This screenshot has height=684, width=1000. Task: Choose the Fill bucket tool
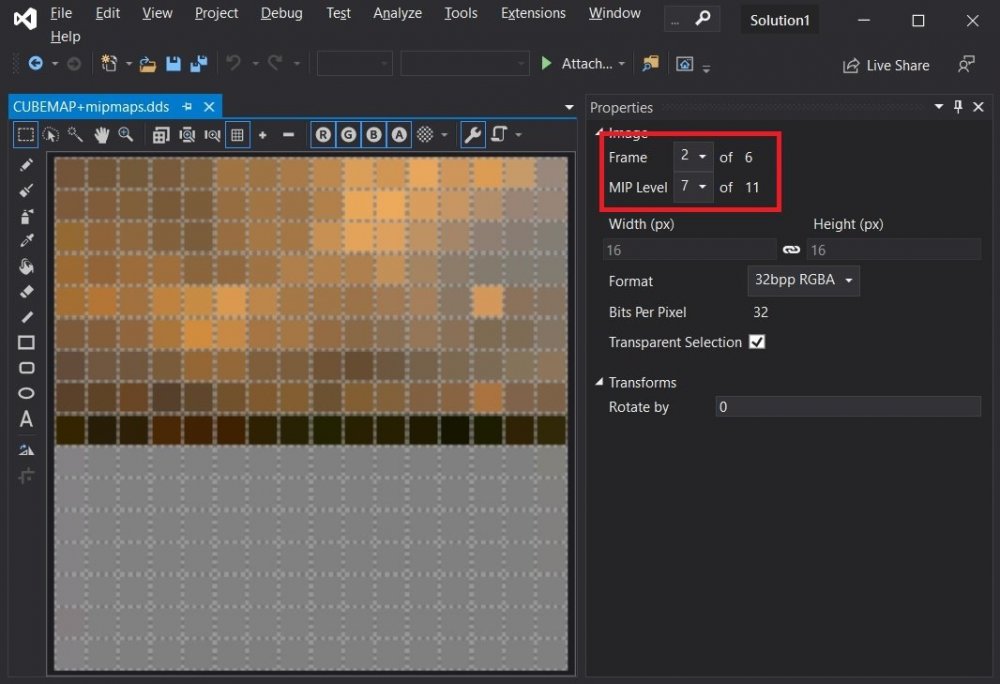(27, 266)
